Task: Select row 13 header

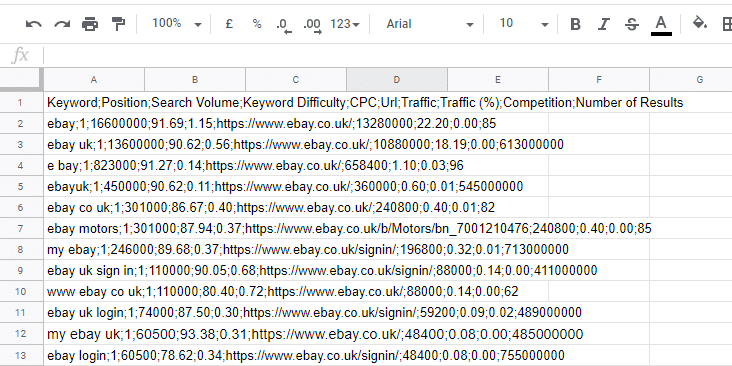Action: click(20, 355)
